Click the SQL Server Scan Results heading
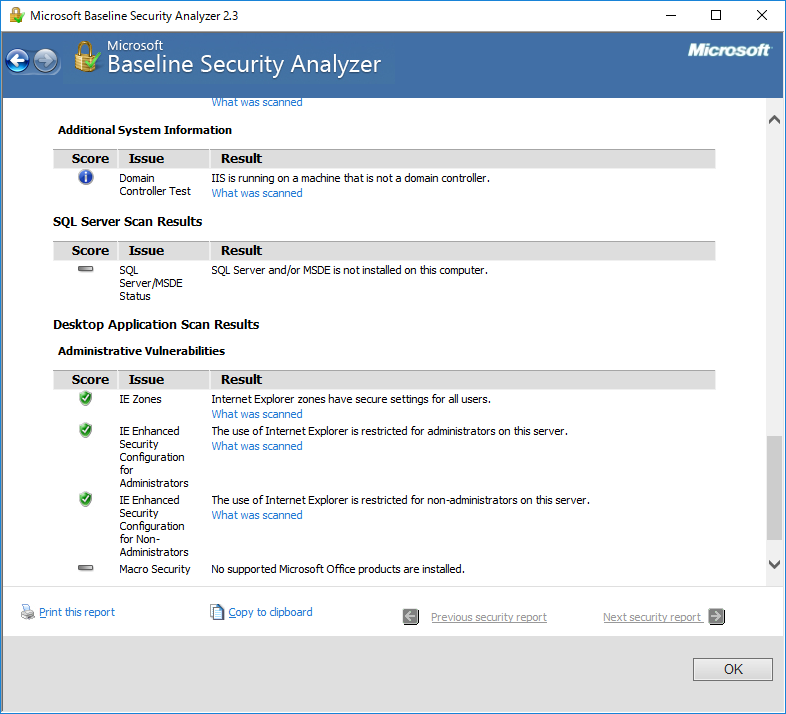 coord(128,222)
